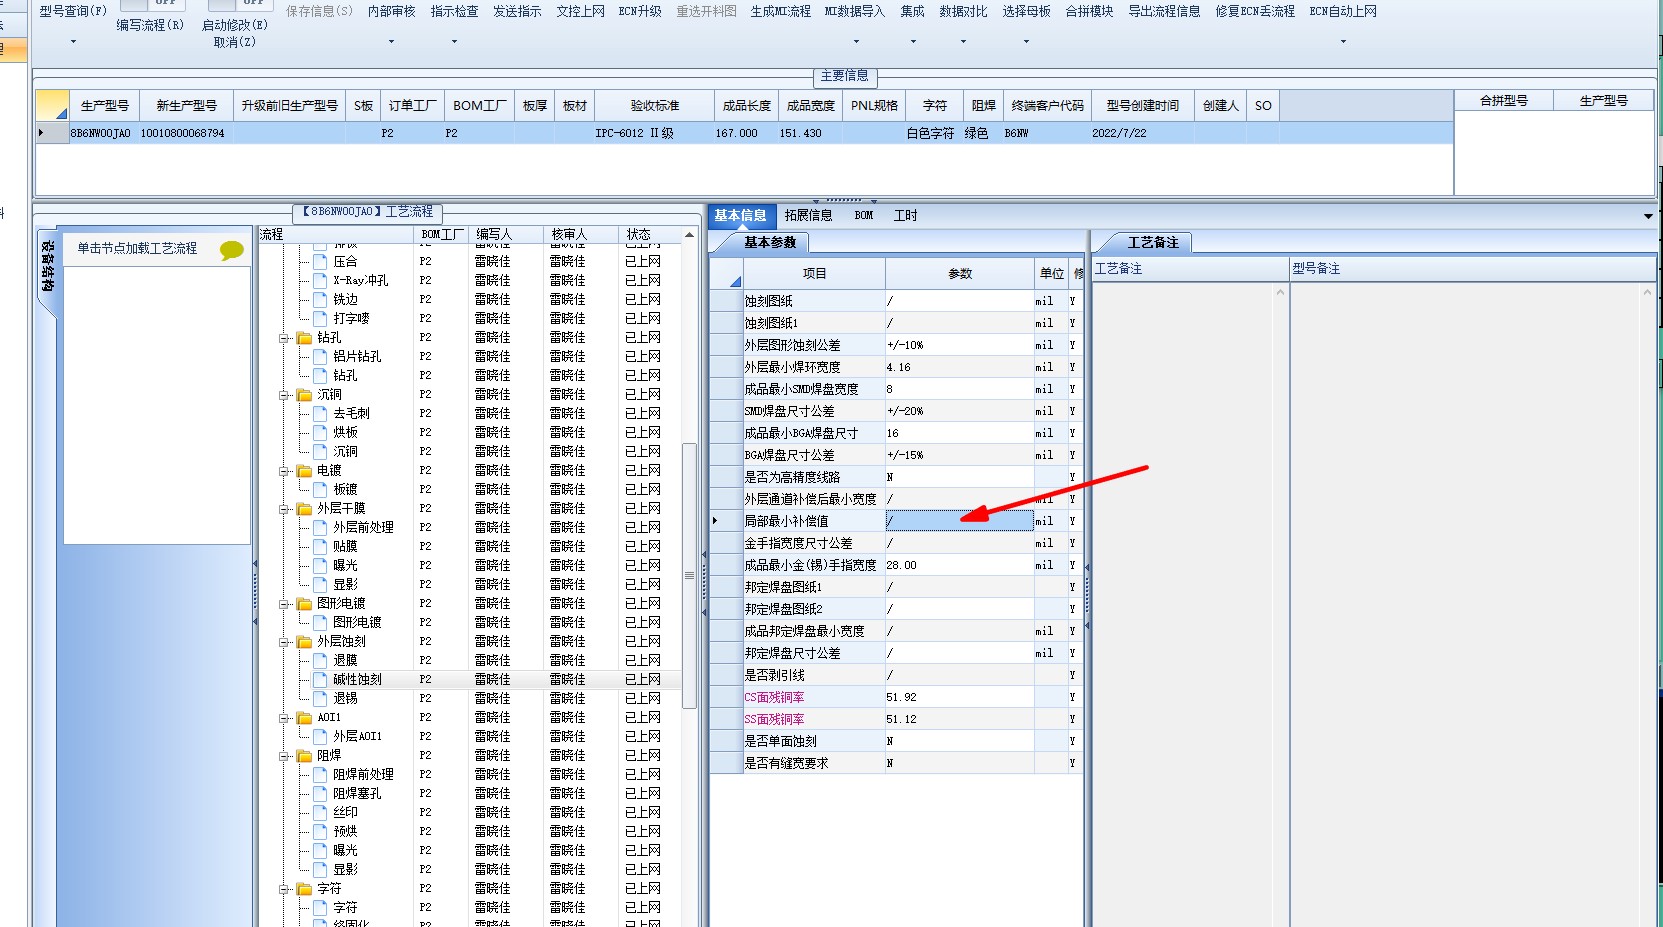Select the 基本参数 tab
The image size is (1663, 927).
[769, 242]
